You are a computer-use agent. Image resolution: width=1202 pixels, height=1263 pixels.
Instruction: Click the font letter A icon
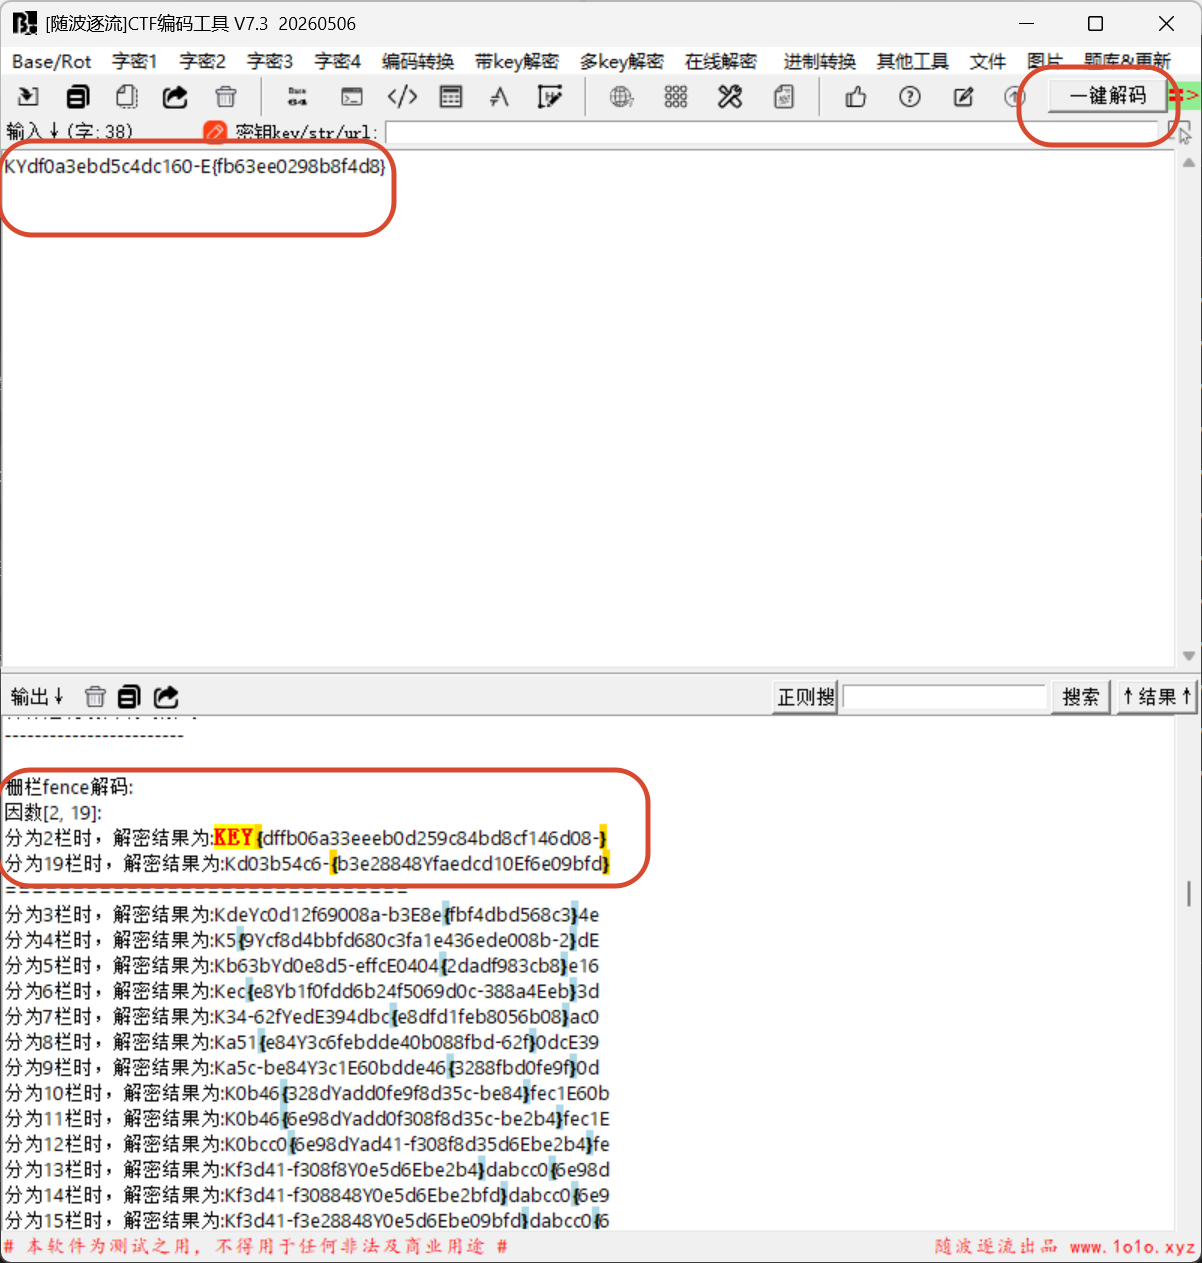pos(499,97)
